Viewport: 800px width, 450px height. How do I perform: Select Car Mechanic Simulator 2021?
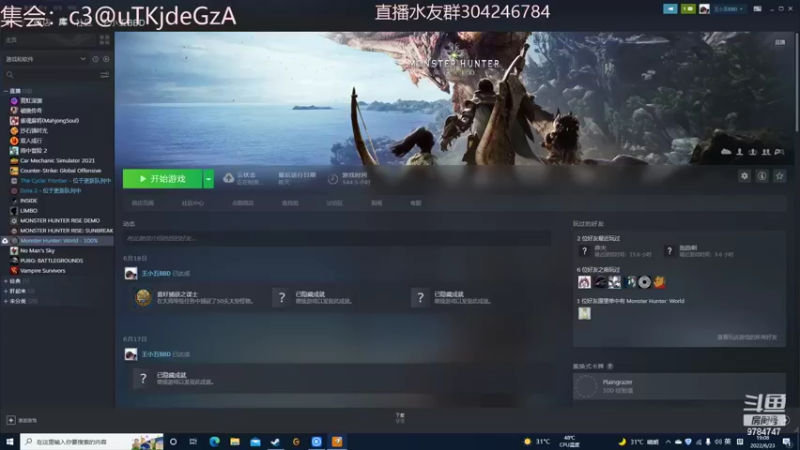[57, 161]
